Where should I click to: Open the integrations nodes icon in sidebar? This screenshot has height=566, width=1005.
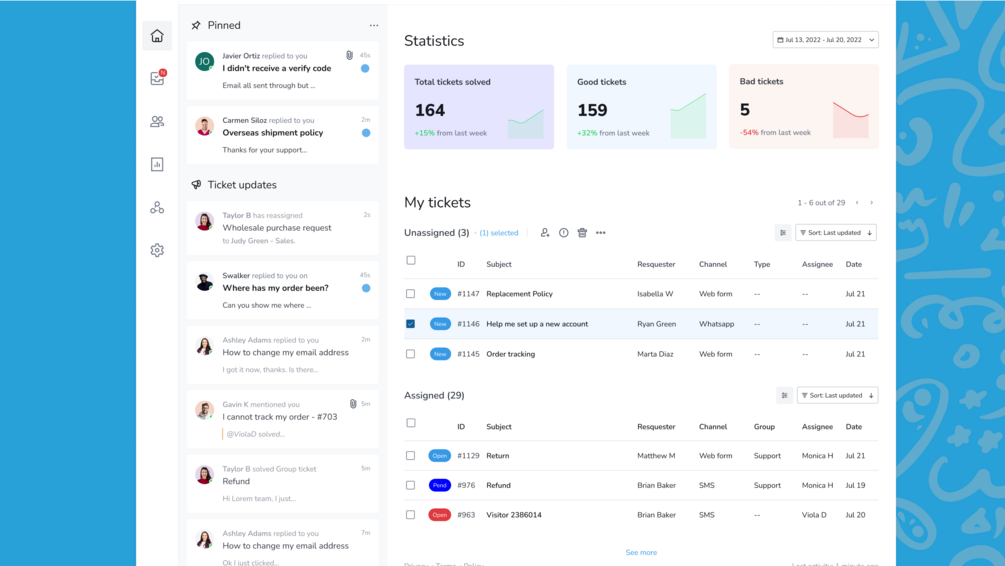[157, 207]
